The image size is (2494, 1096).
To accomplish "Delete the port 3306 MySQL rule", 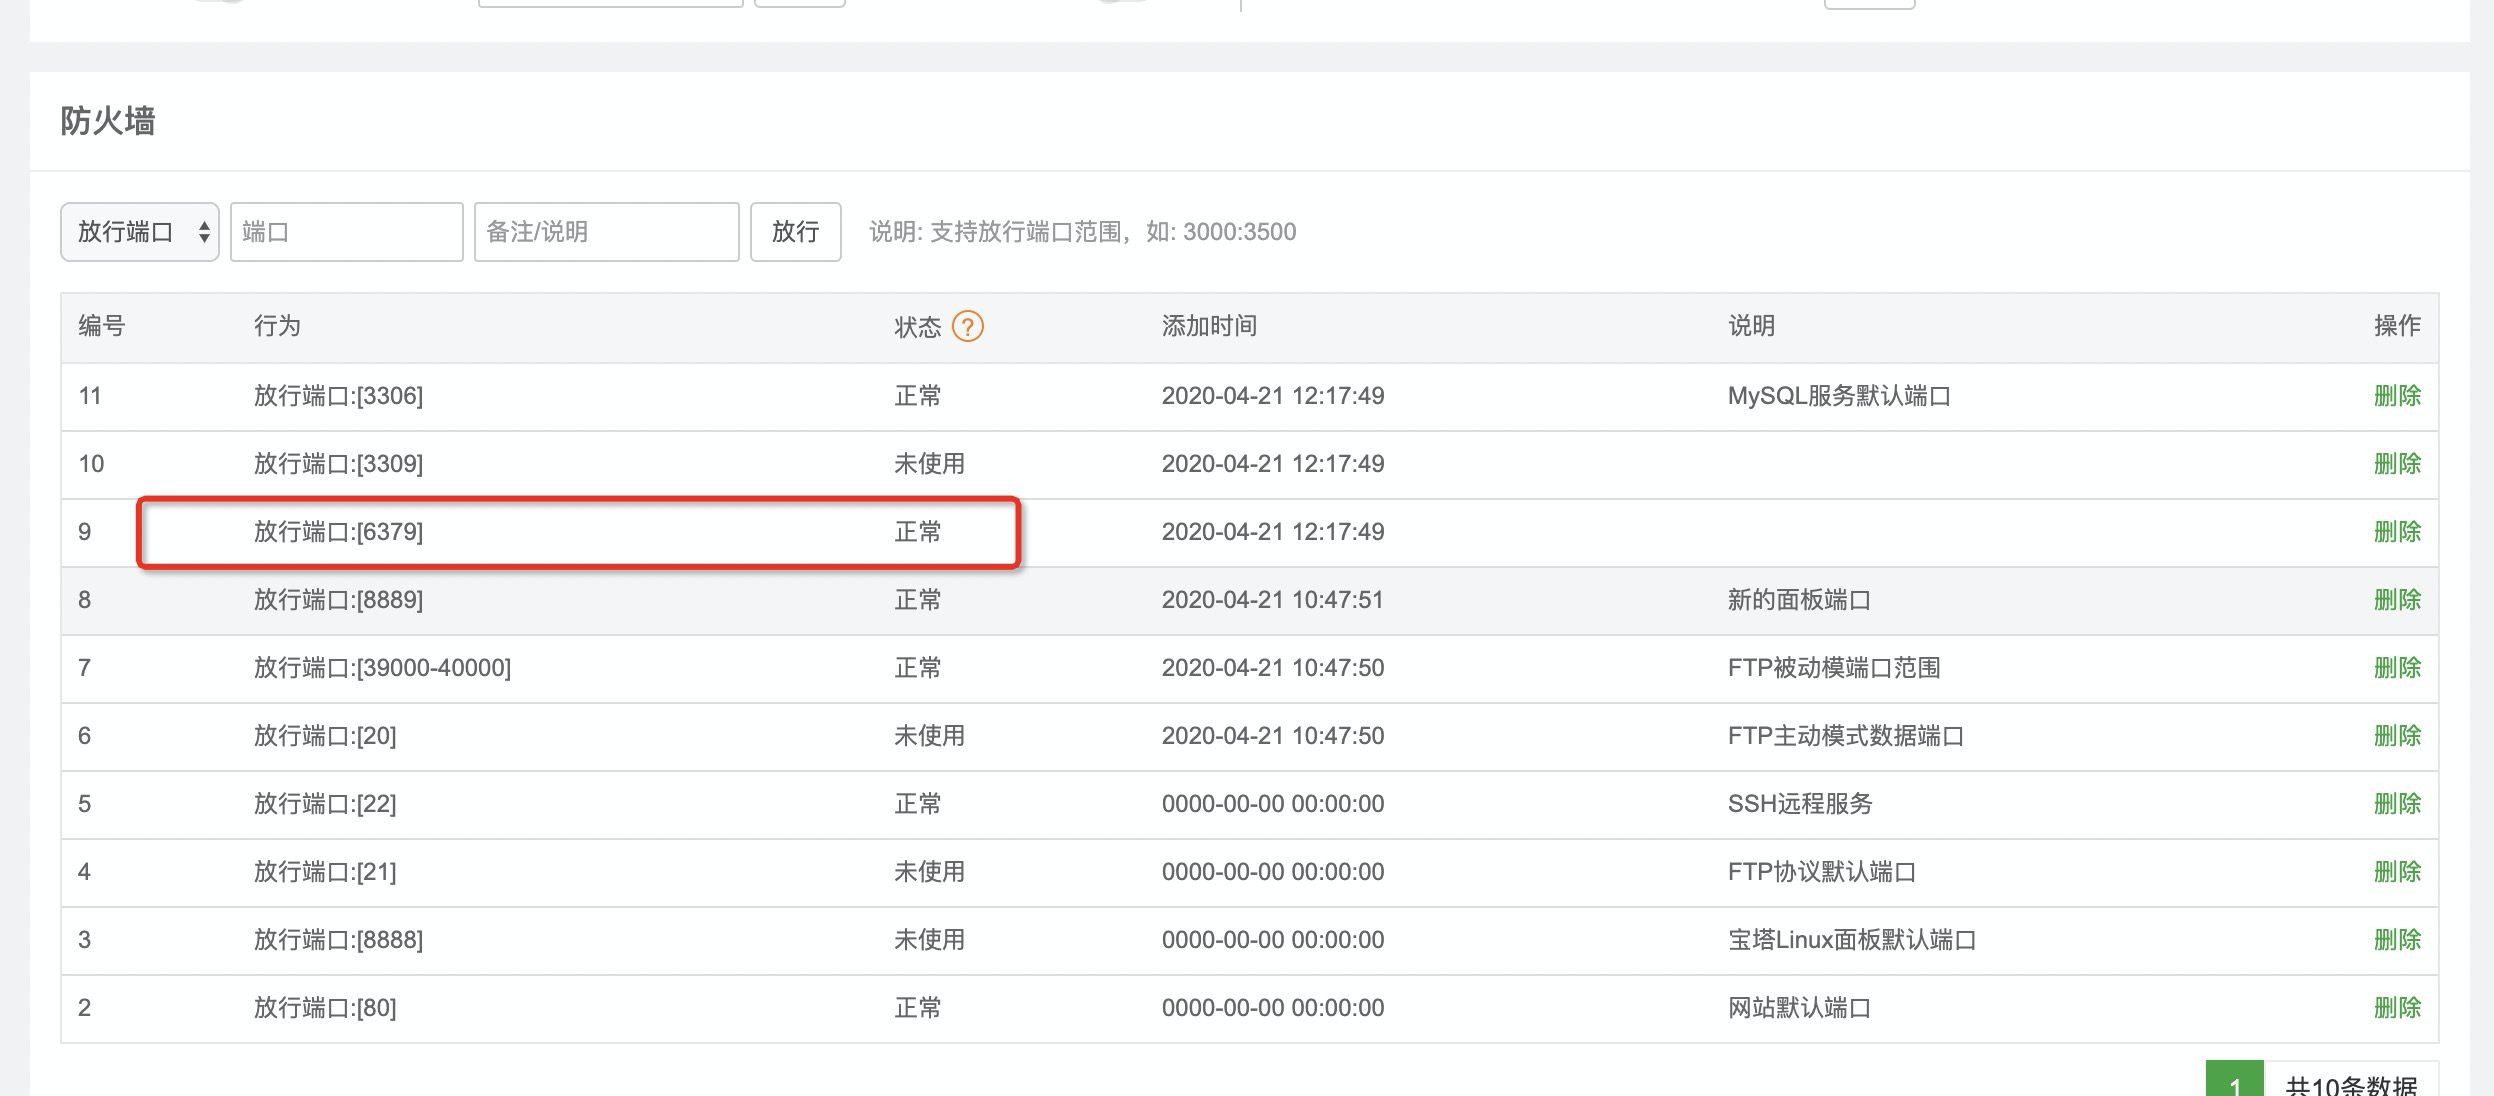I will click(x=2397, y=396).
